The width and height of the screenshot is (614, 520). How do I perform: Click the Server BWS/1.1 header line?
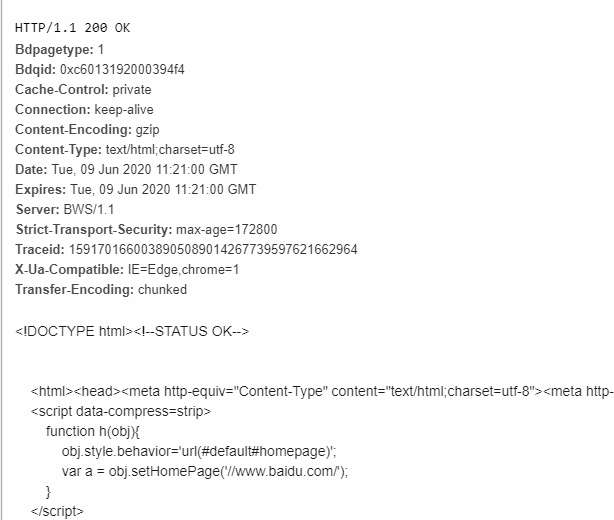pyautogui.click(x=65, y=209)
